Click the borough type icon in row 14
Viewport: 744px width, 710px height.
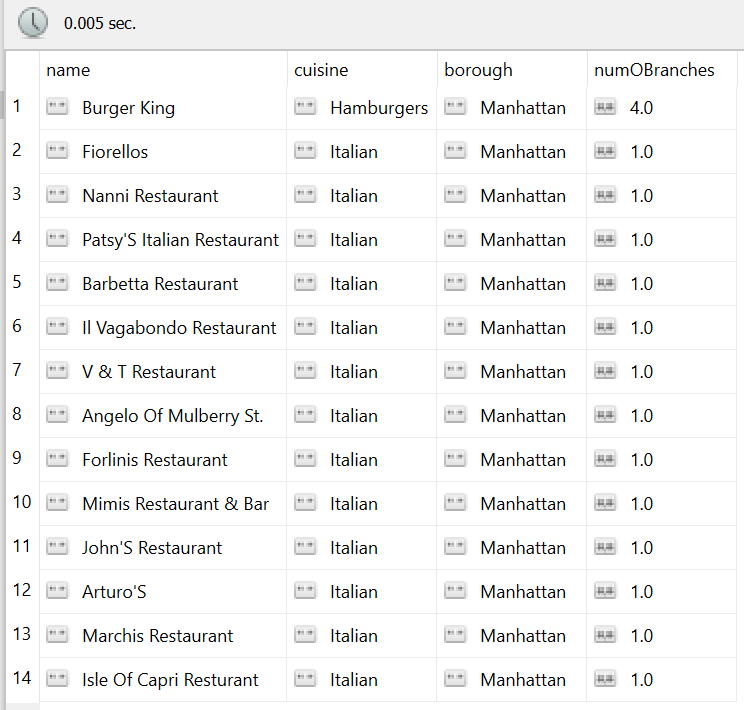coord(455,679)
